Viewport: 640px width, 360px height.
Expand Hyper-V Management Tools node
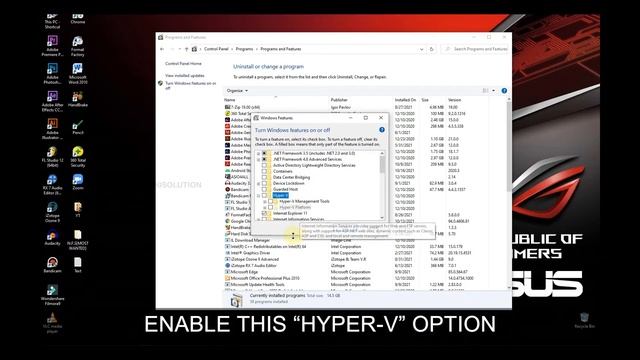coord(264,201)
